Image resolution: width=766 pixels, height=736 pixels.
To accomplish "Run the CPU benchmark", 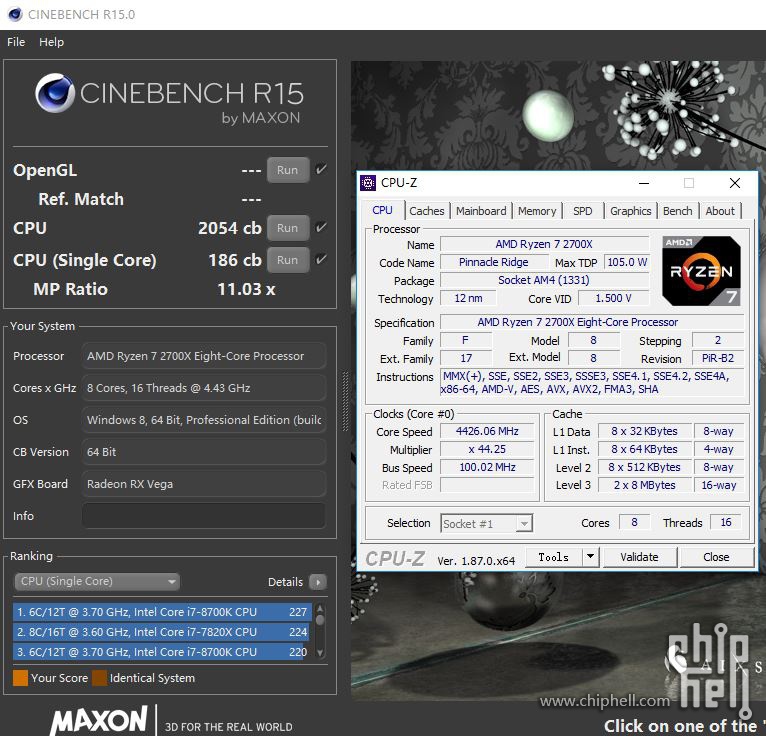I will coord(288,228).
